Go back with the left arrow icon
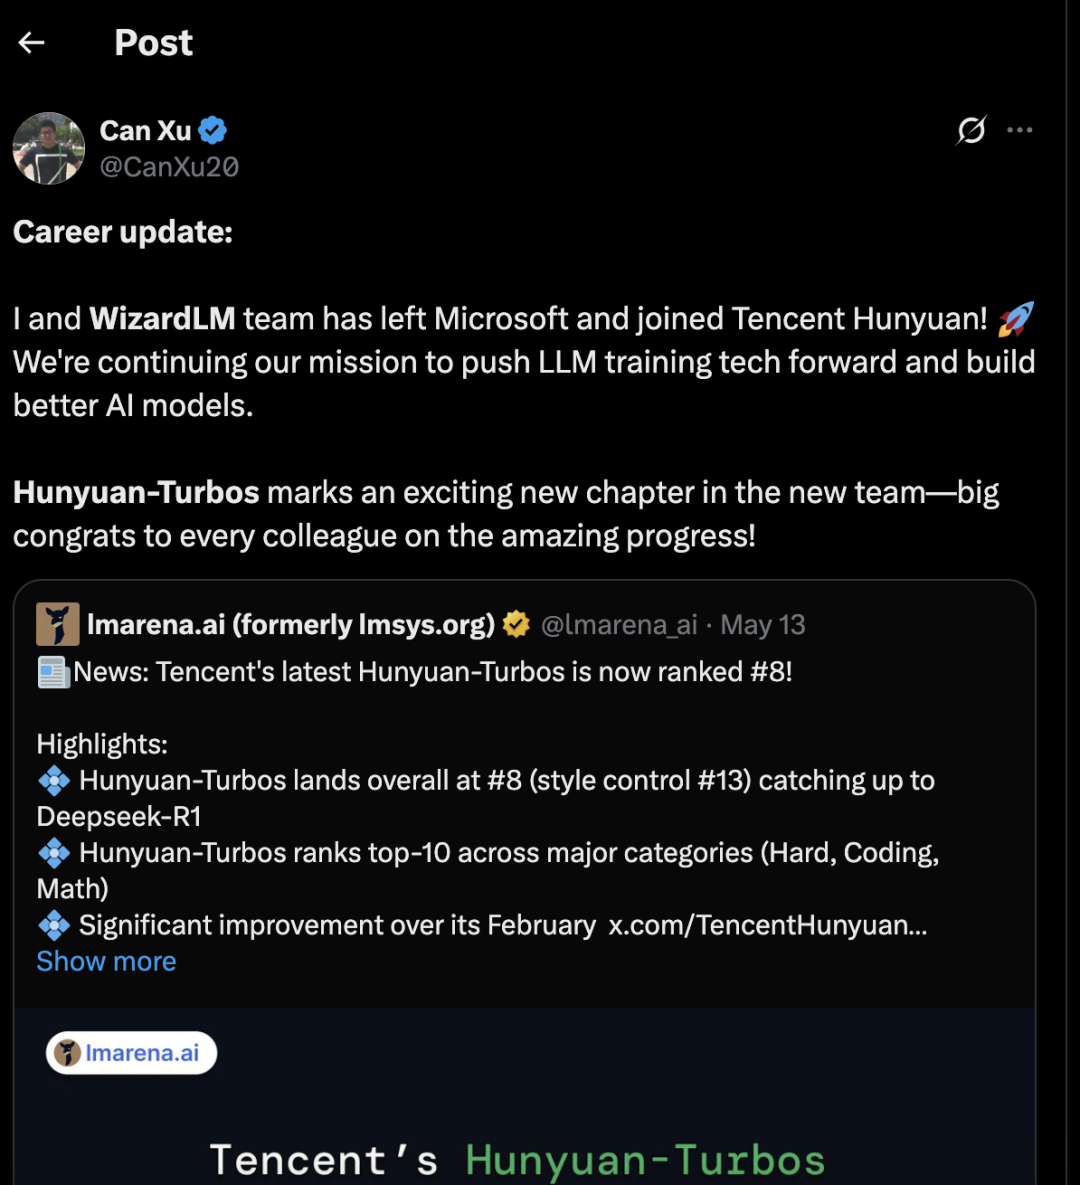Image resolution: width=1080 pixels, height=1185 pixels. click(31, 43)
